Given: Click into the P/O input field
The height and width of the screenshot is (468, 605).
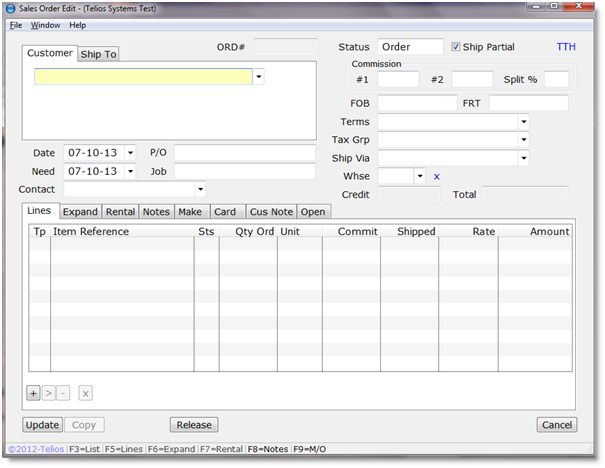Looking at the screenshot, I should [x=245, y=153].
